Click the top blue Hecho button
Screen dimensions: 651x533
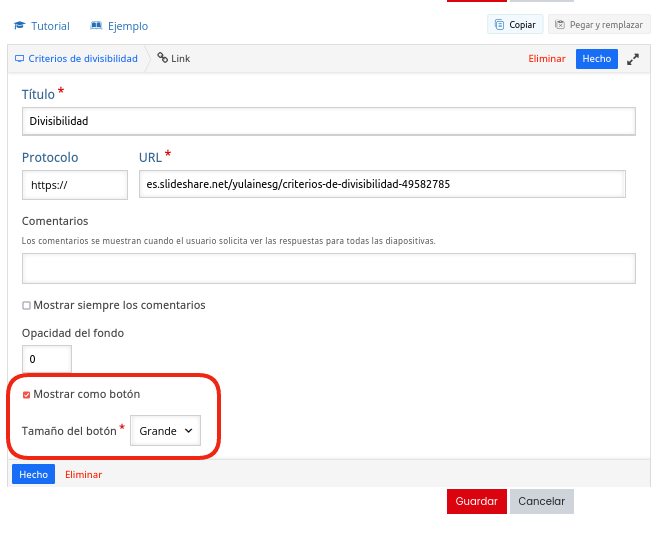point(596,59)
